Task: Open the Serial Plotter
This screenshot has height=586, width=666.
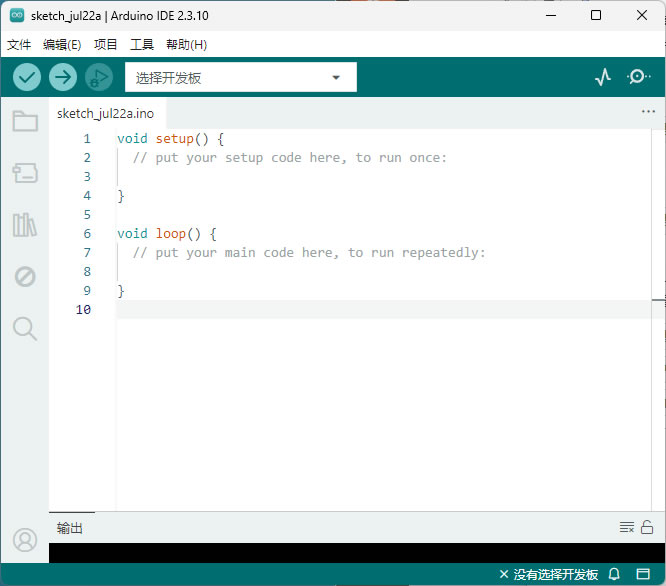Action: tap(603, 77)
